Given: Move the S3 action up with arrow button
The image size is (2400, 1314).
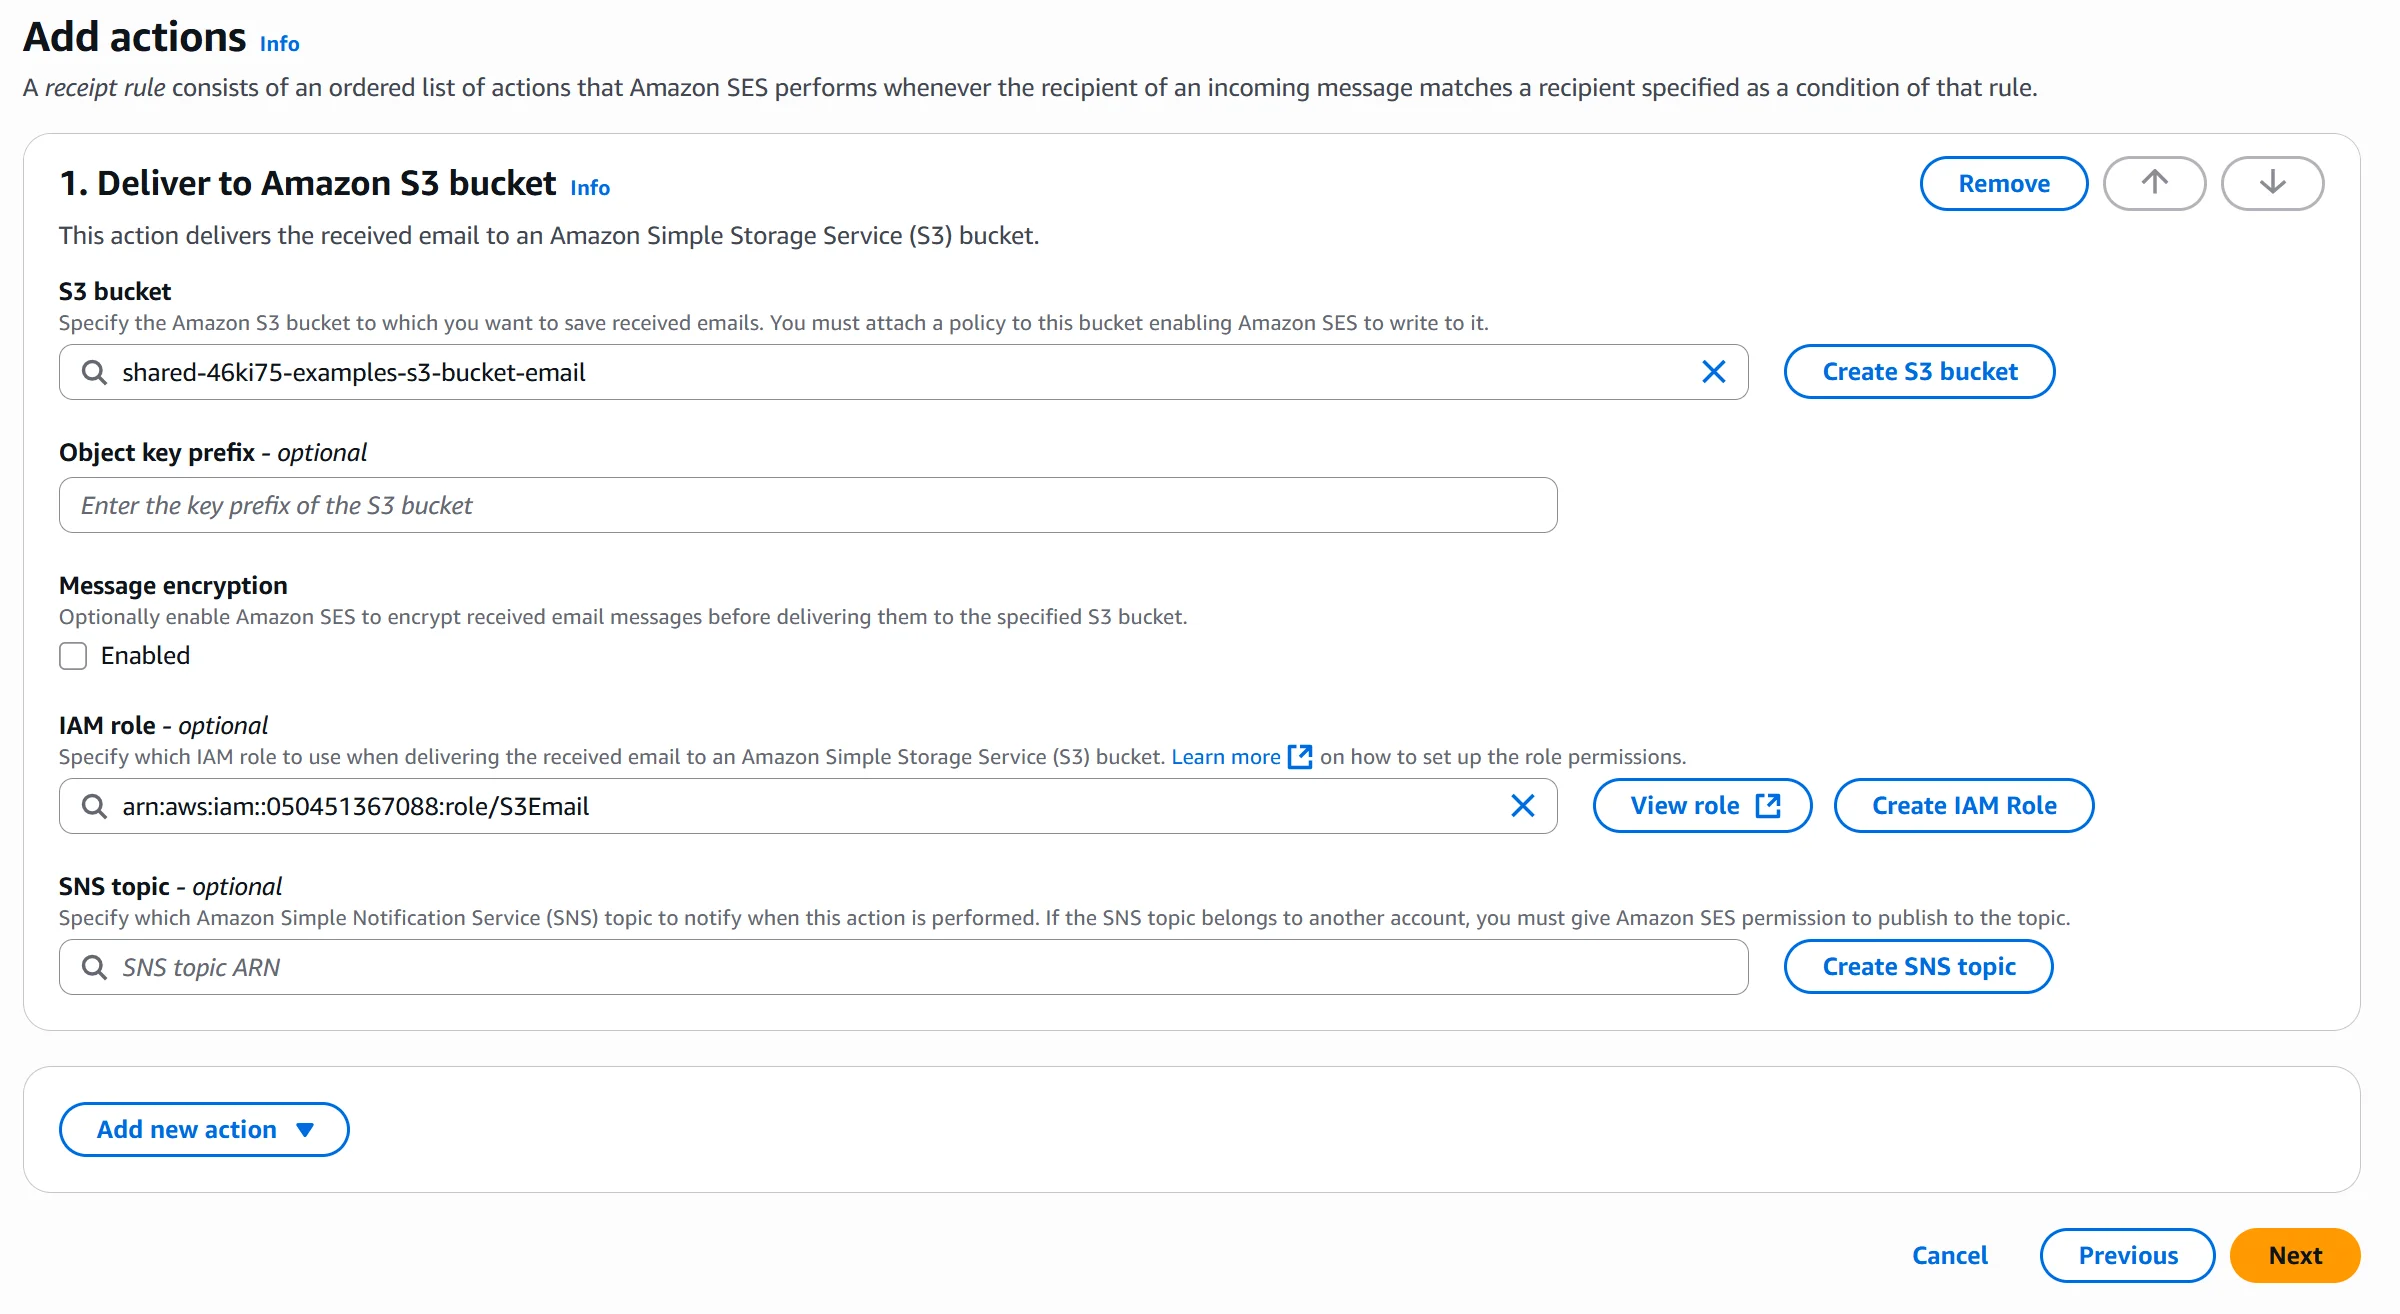Looking at the screenshot, I should point(2154,183).
